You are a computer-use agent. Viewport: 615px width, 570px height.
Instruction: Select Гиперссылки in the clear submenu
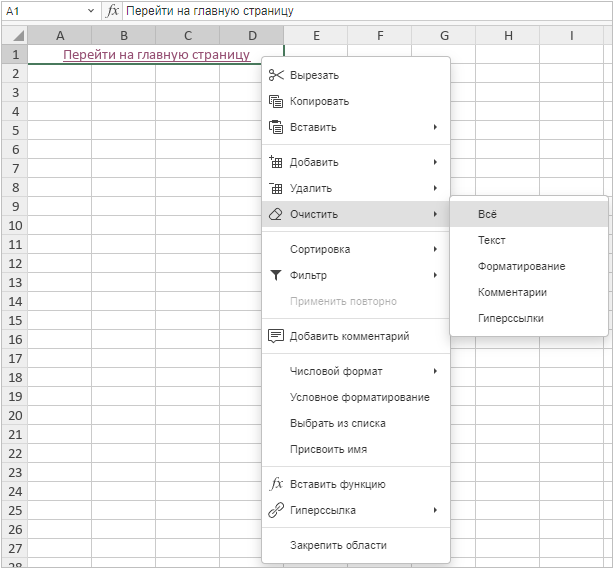[x=511, y=318]
